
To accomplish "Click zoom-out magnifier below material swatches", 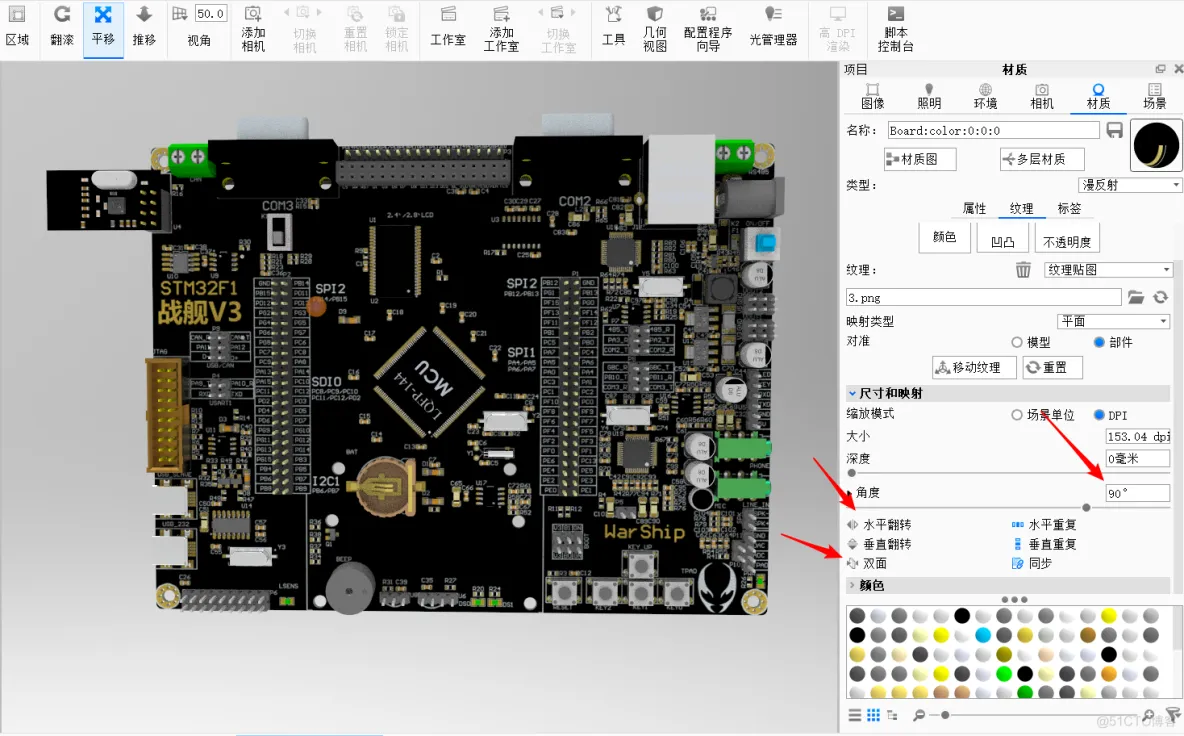I will tap(919, 715).
